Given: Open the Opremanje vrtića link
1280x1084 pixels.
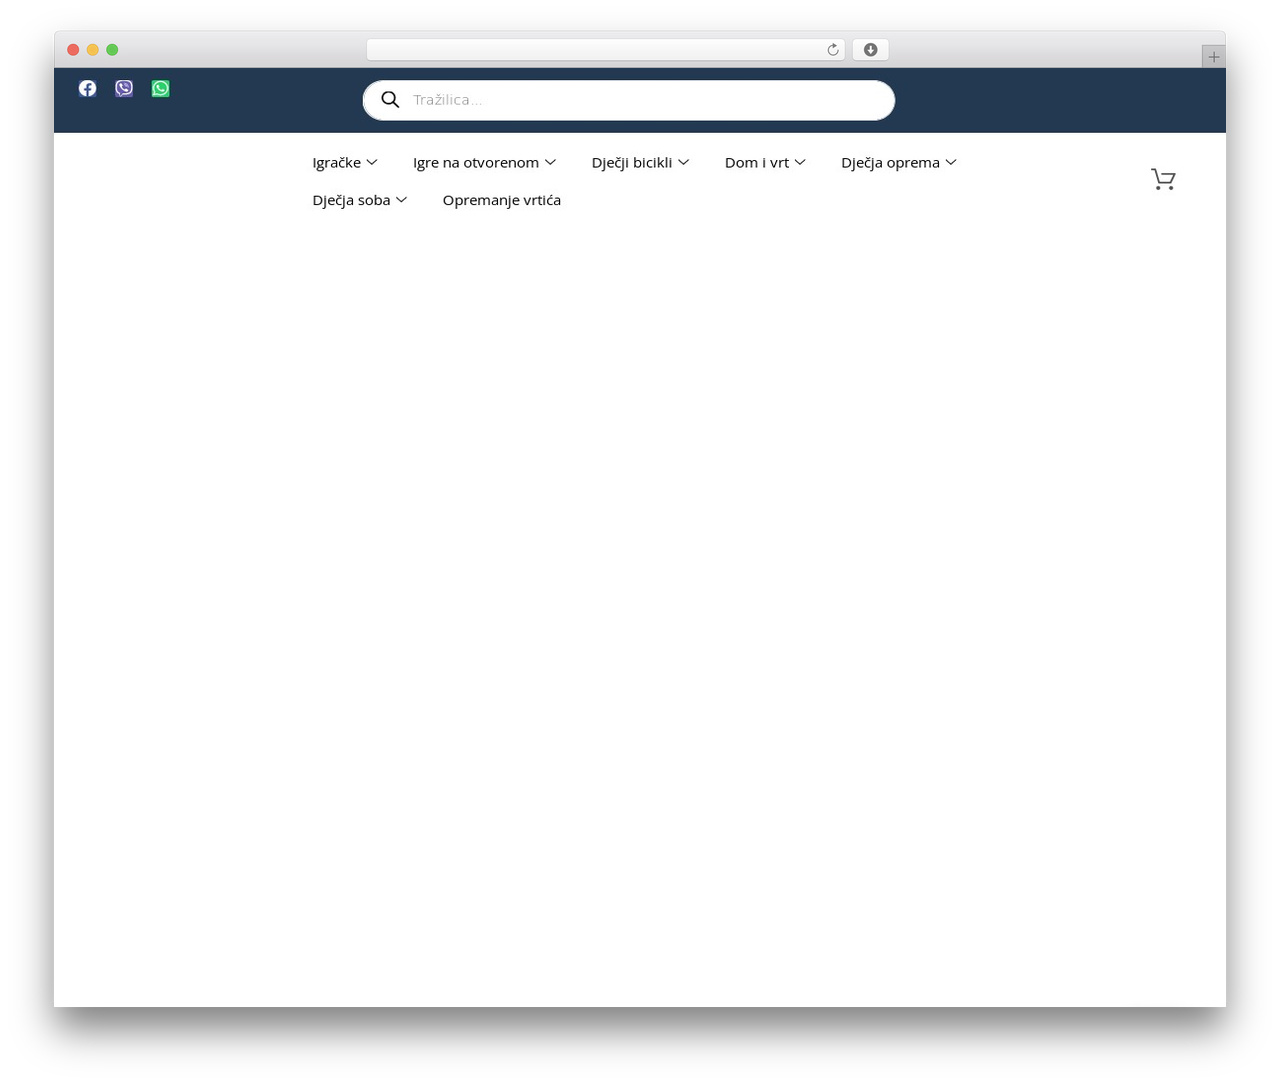Looking at the screenshot, I should pyautogui.click(x=502, y=200).
